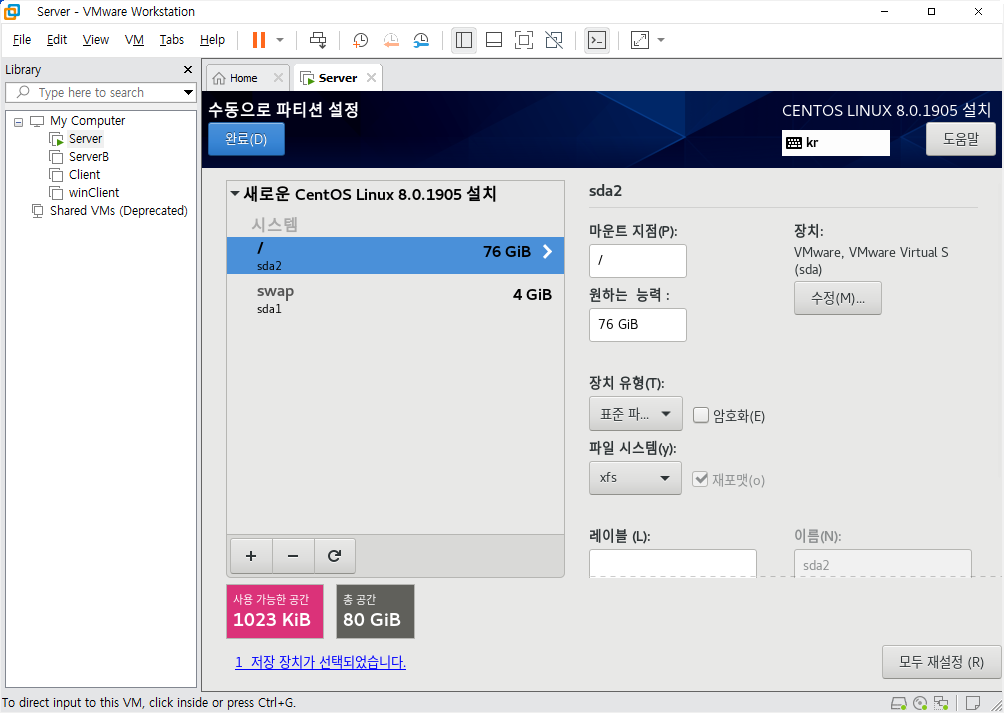Select the Client VM in the library tree
Viewport: 1004px width, 713px height.
pos(84,175)
